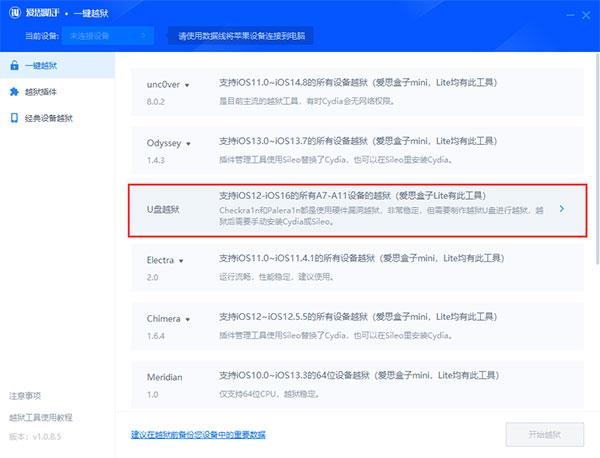This screenshot has height=458, width=600.
Task: Open the 当前设备 device dropdown
Action: pyautogui.click(x=104, y=36)
